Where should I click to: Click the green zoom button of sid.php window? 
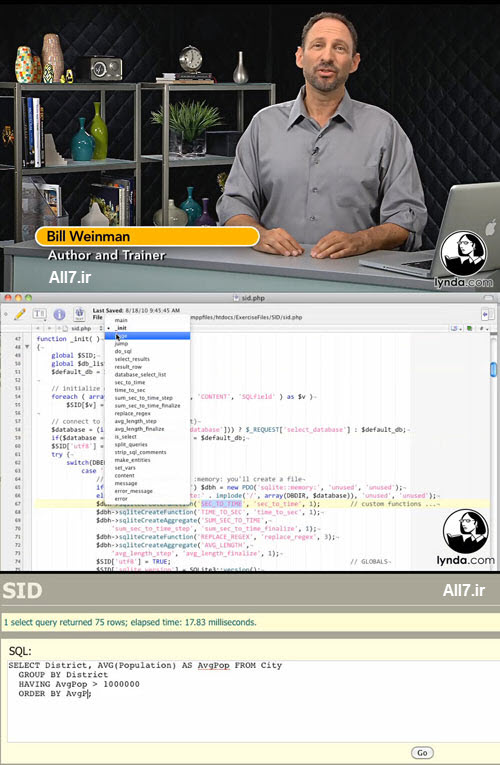[28, 298]
